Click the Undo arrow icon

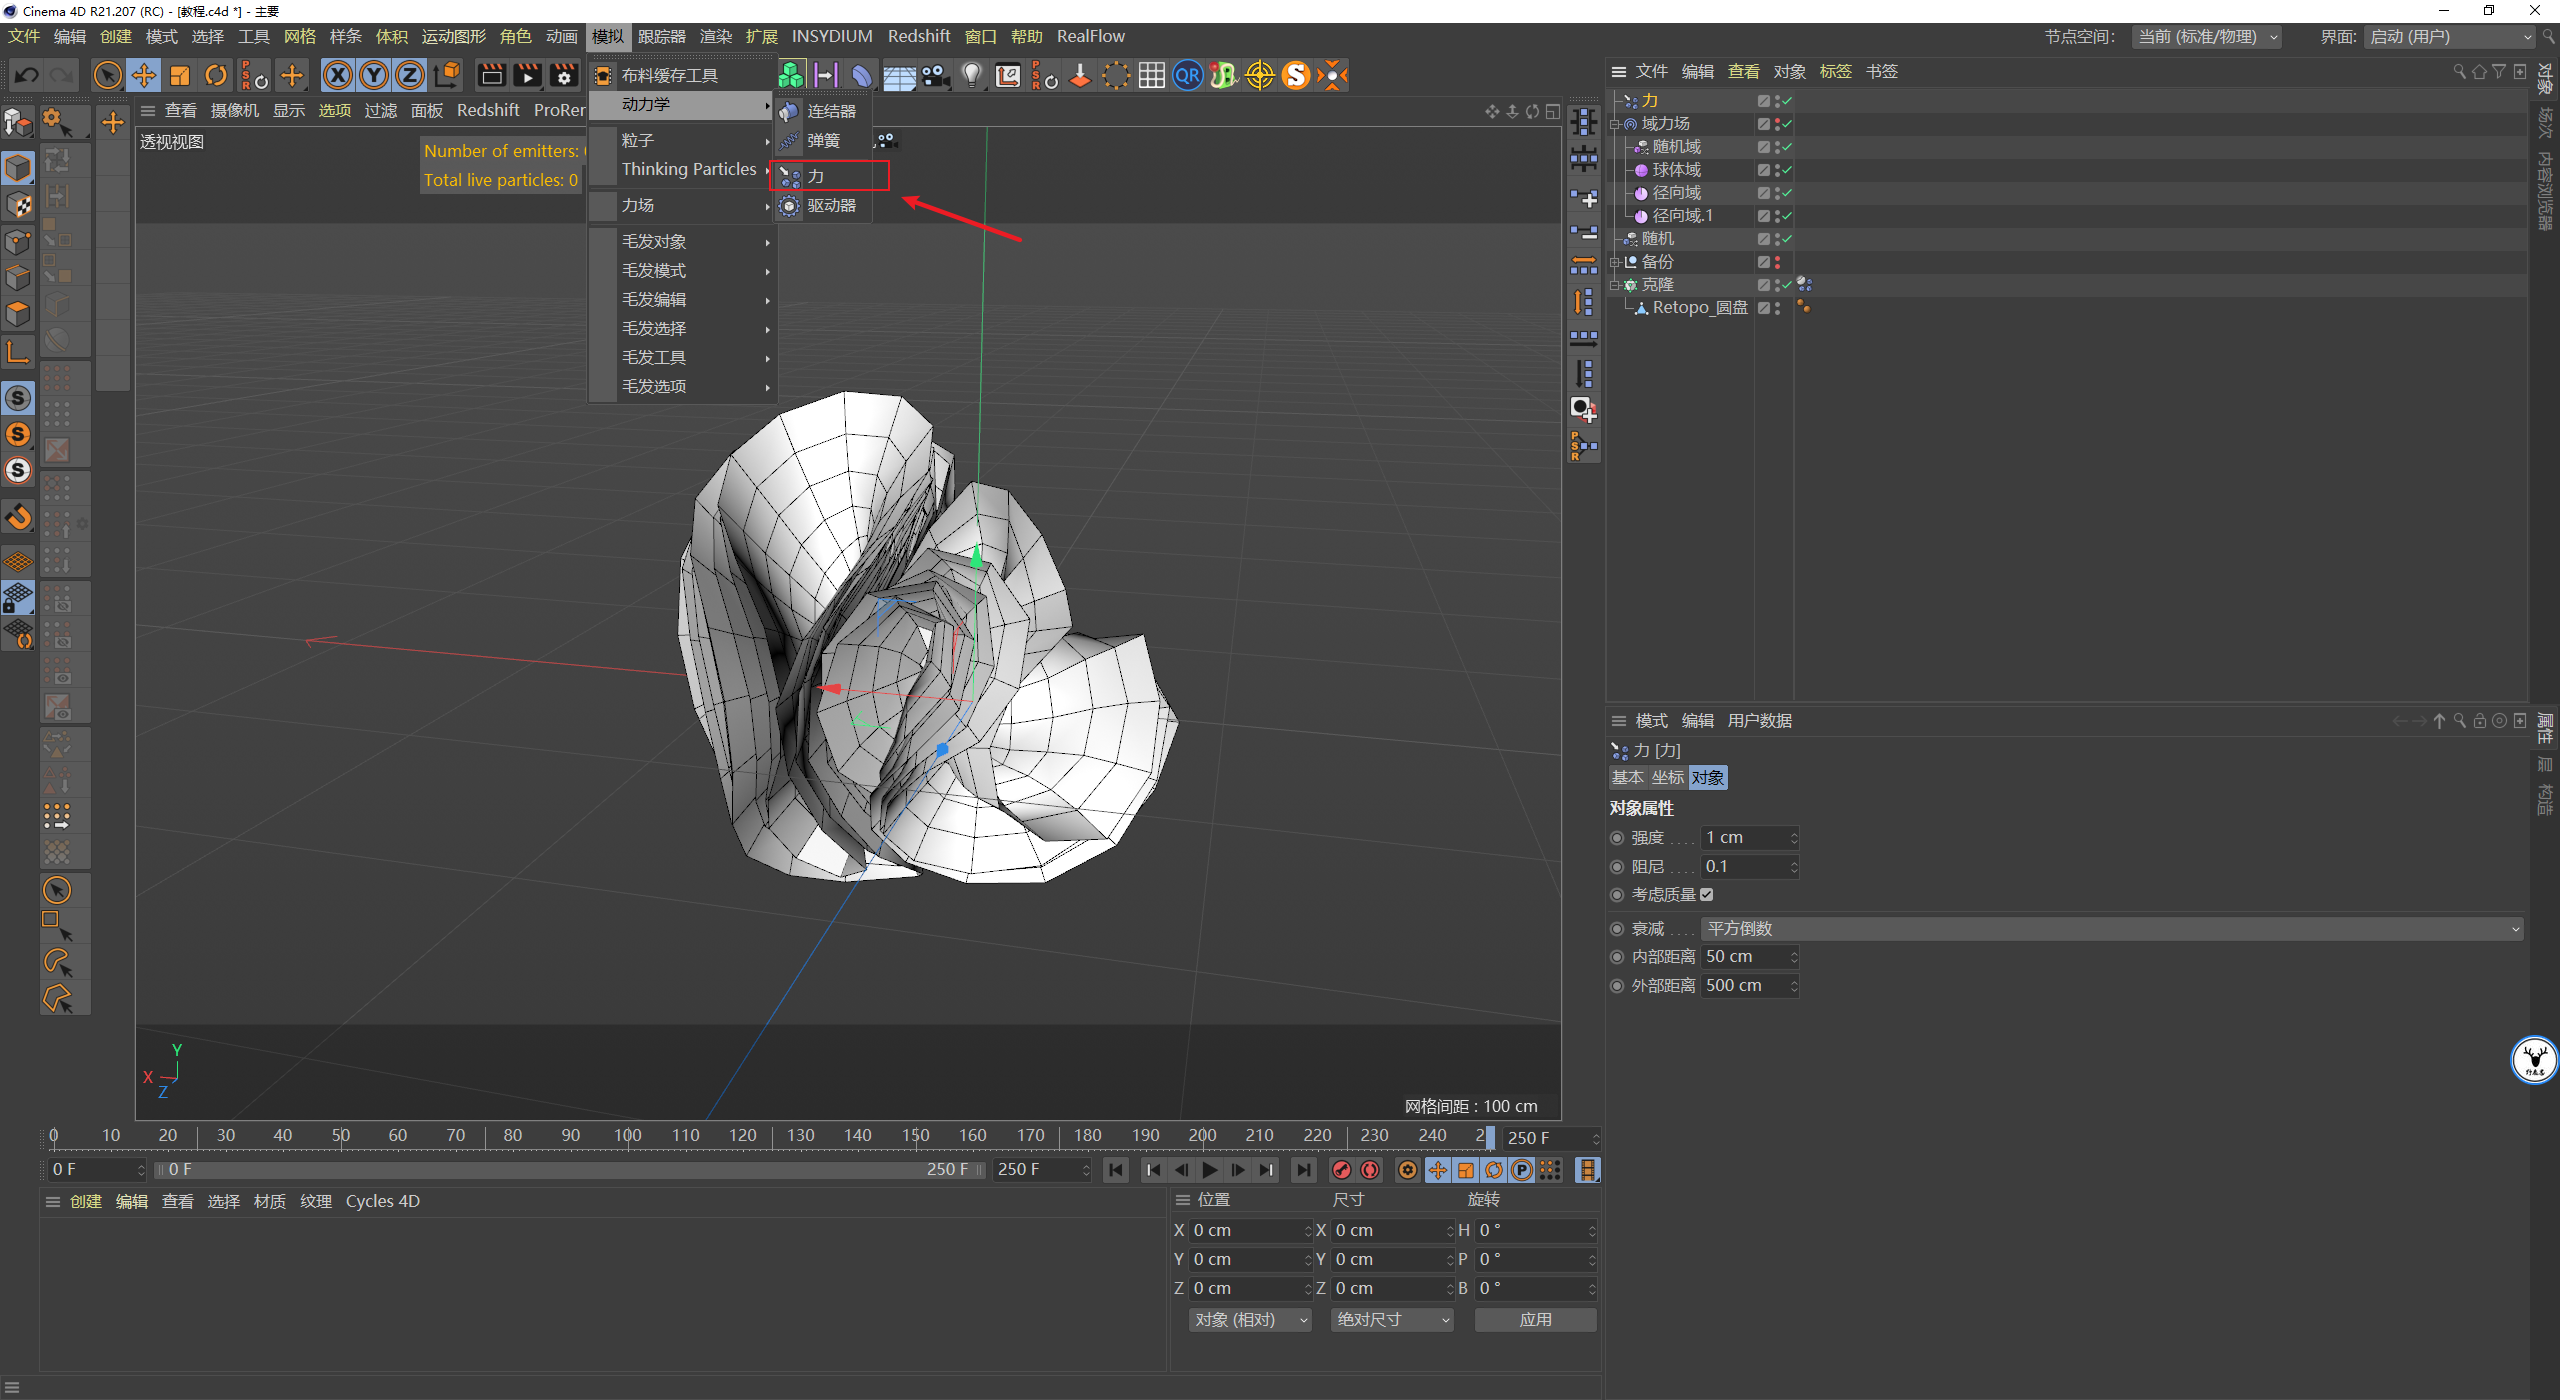tap(27, 75)
